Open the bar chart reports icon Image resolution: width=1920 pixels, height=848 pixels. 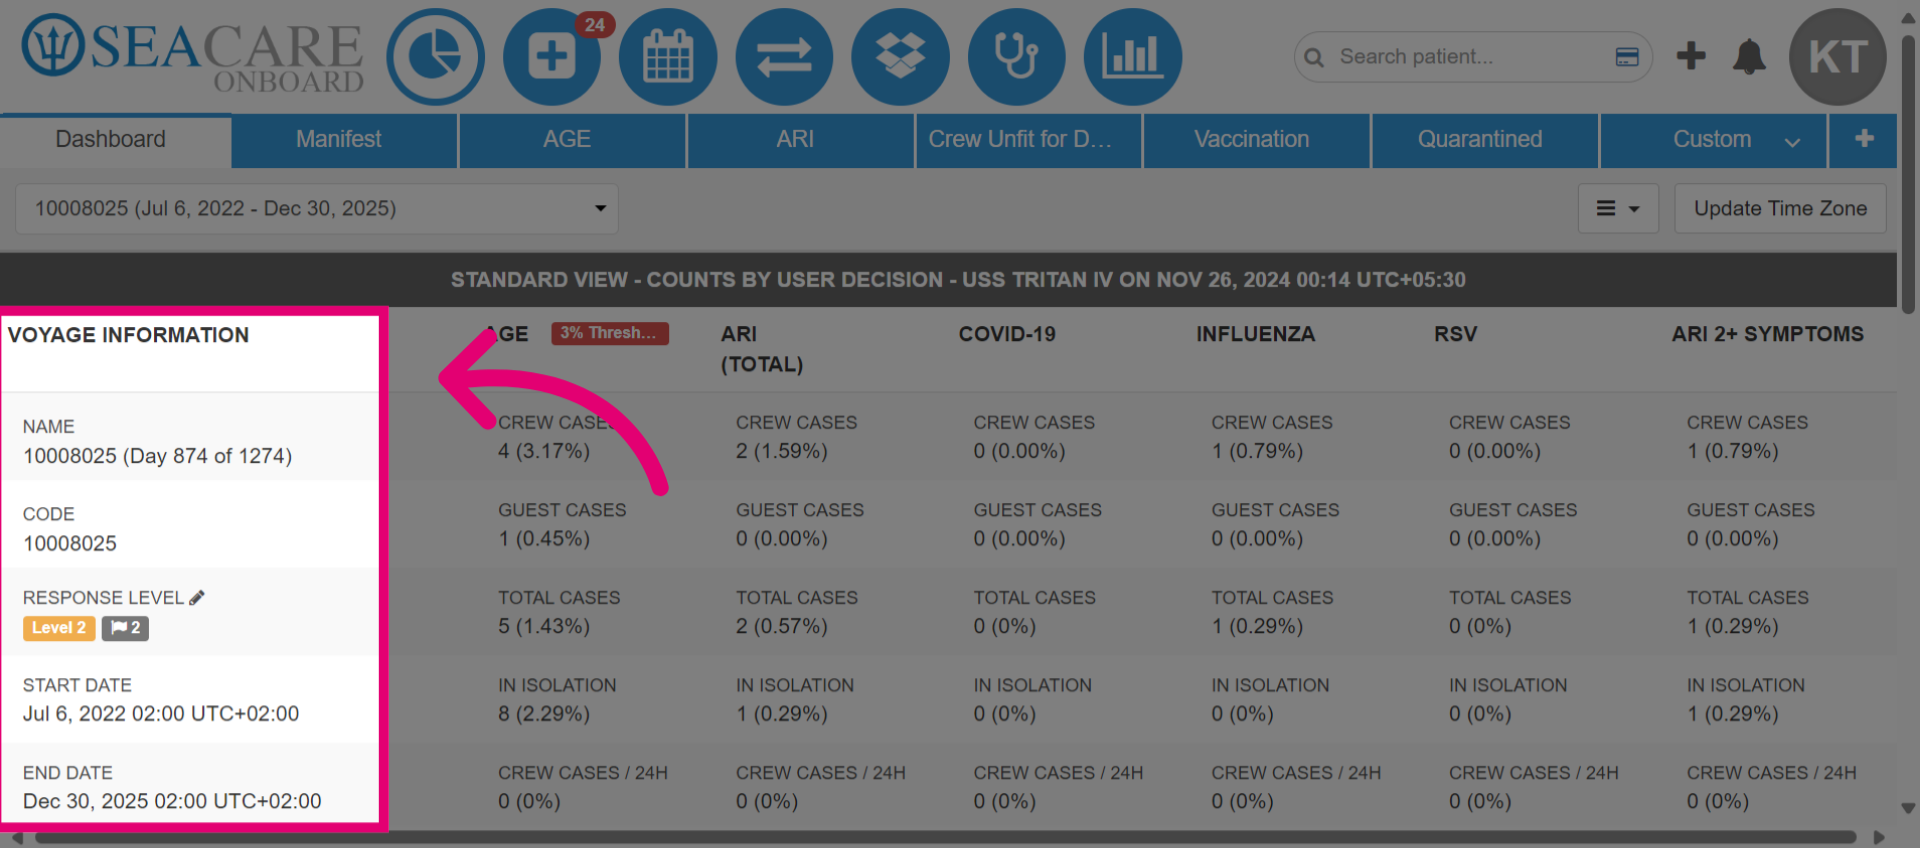tap(1133, 57)
